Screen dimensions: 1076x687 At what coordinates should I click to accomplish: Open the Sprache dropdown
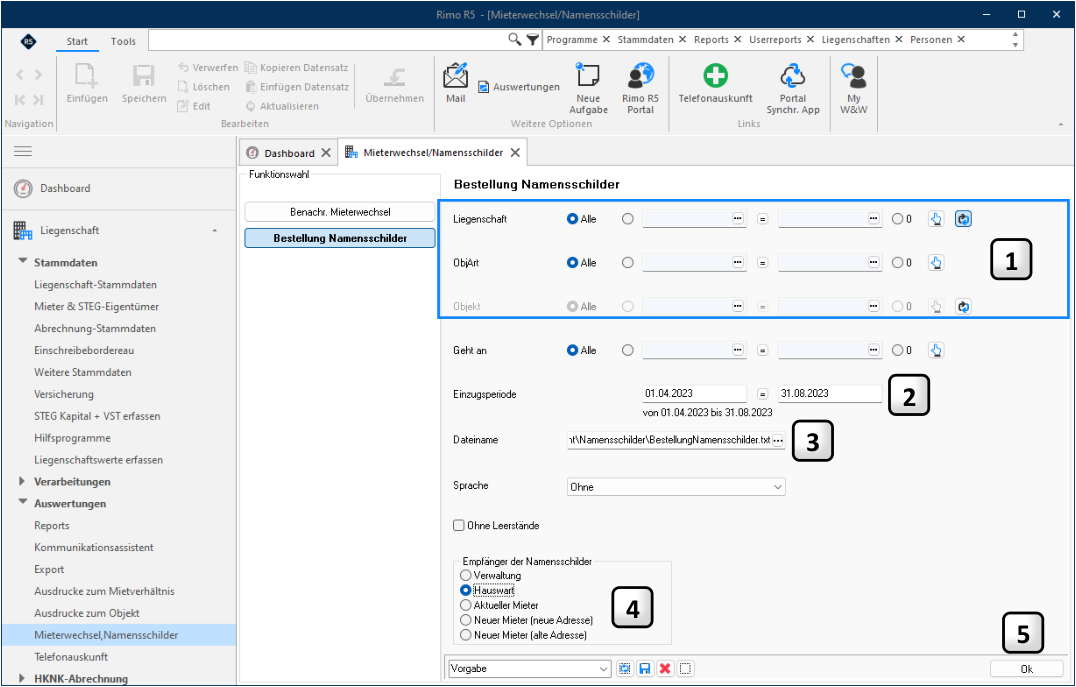pyautogui.click(x=676, y=487)
